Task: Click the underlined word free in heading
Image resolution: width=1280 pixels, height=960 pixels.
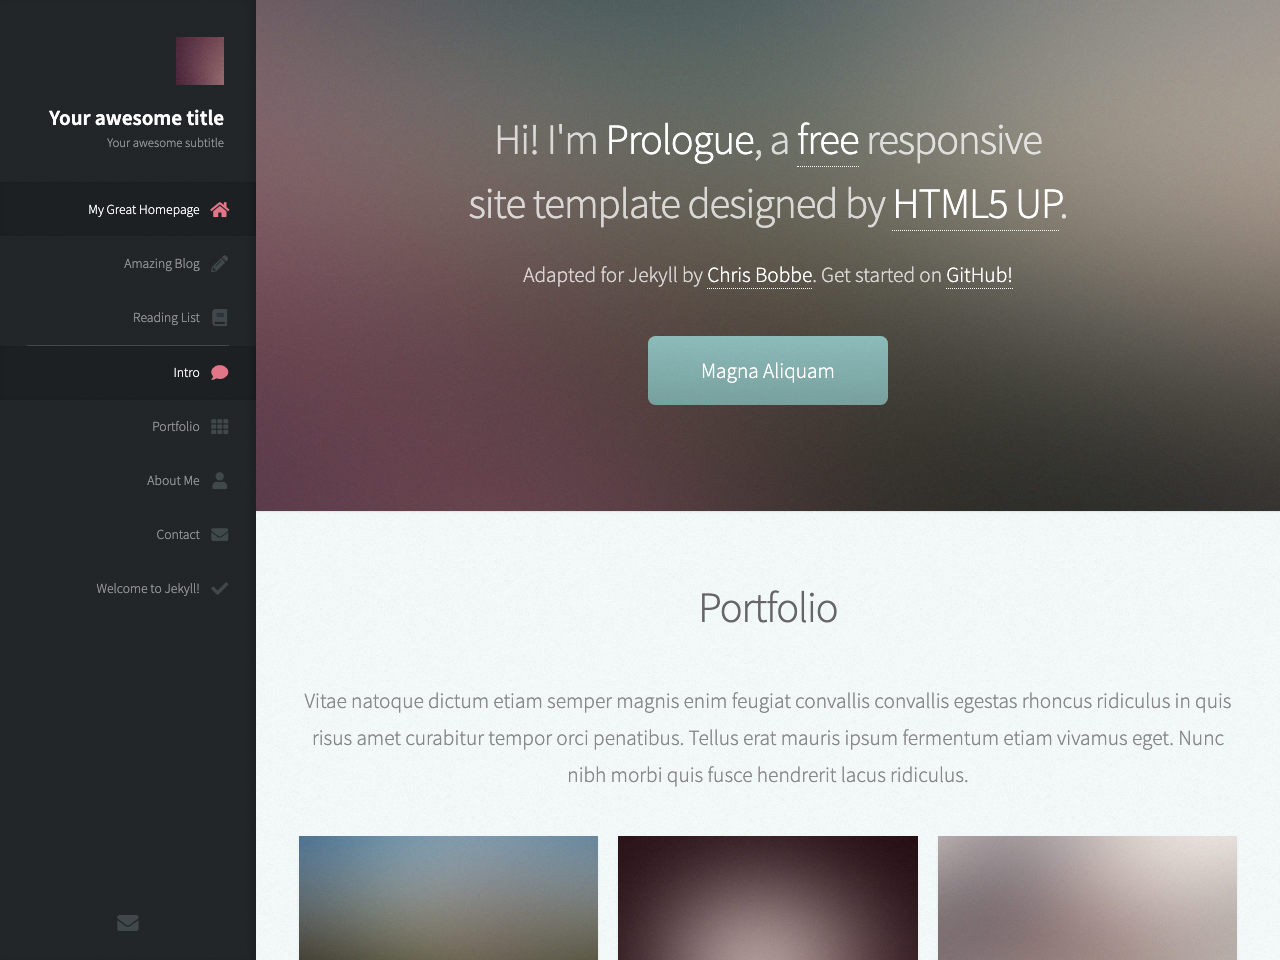Action: (x=828, y=140)
